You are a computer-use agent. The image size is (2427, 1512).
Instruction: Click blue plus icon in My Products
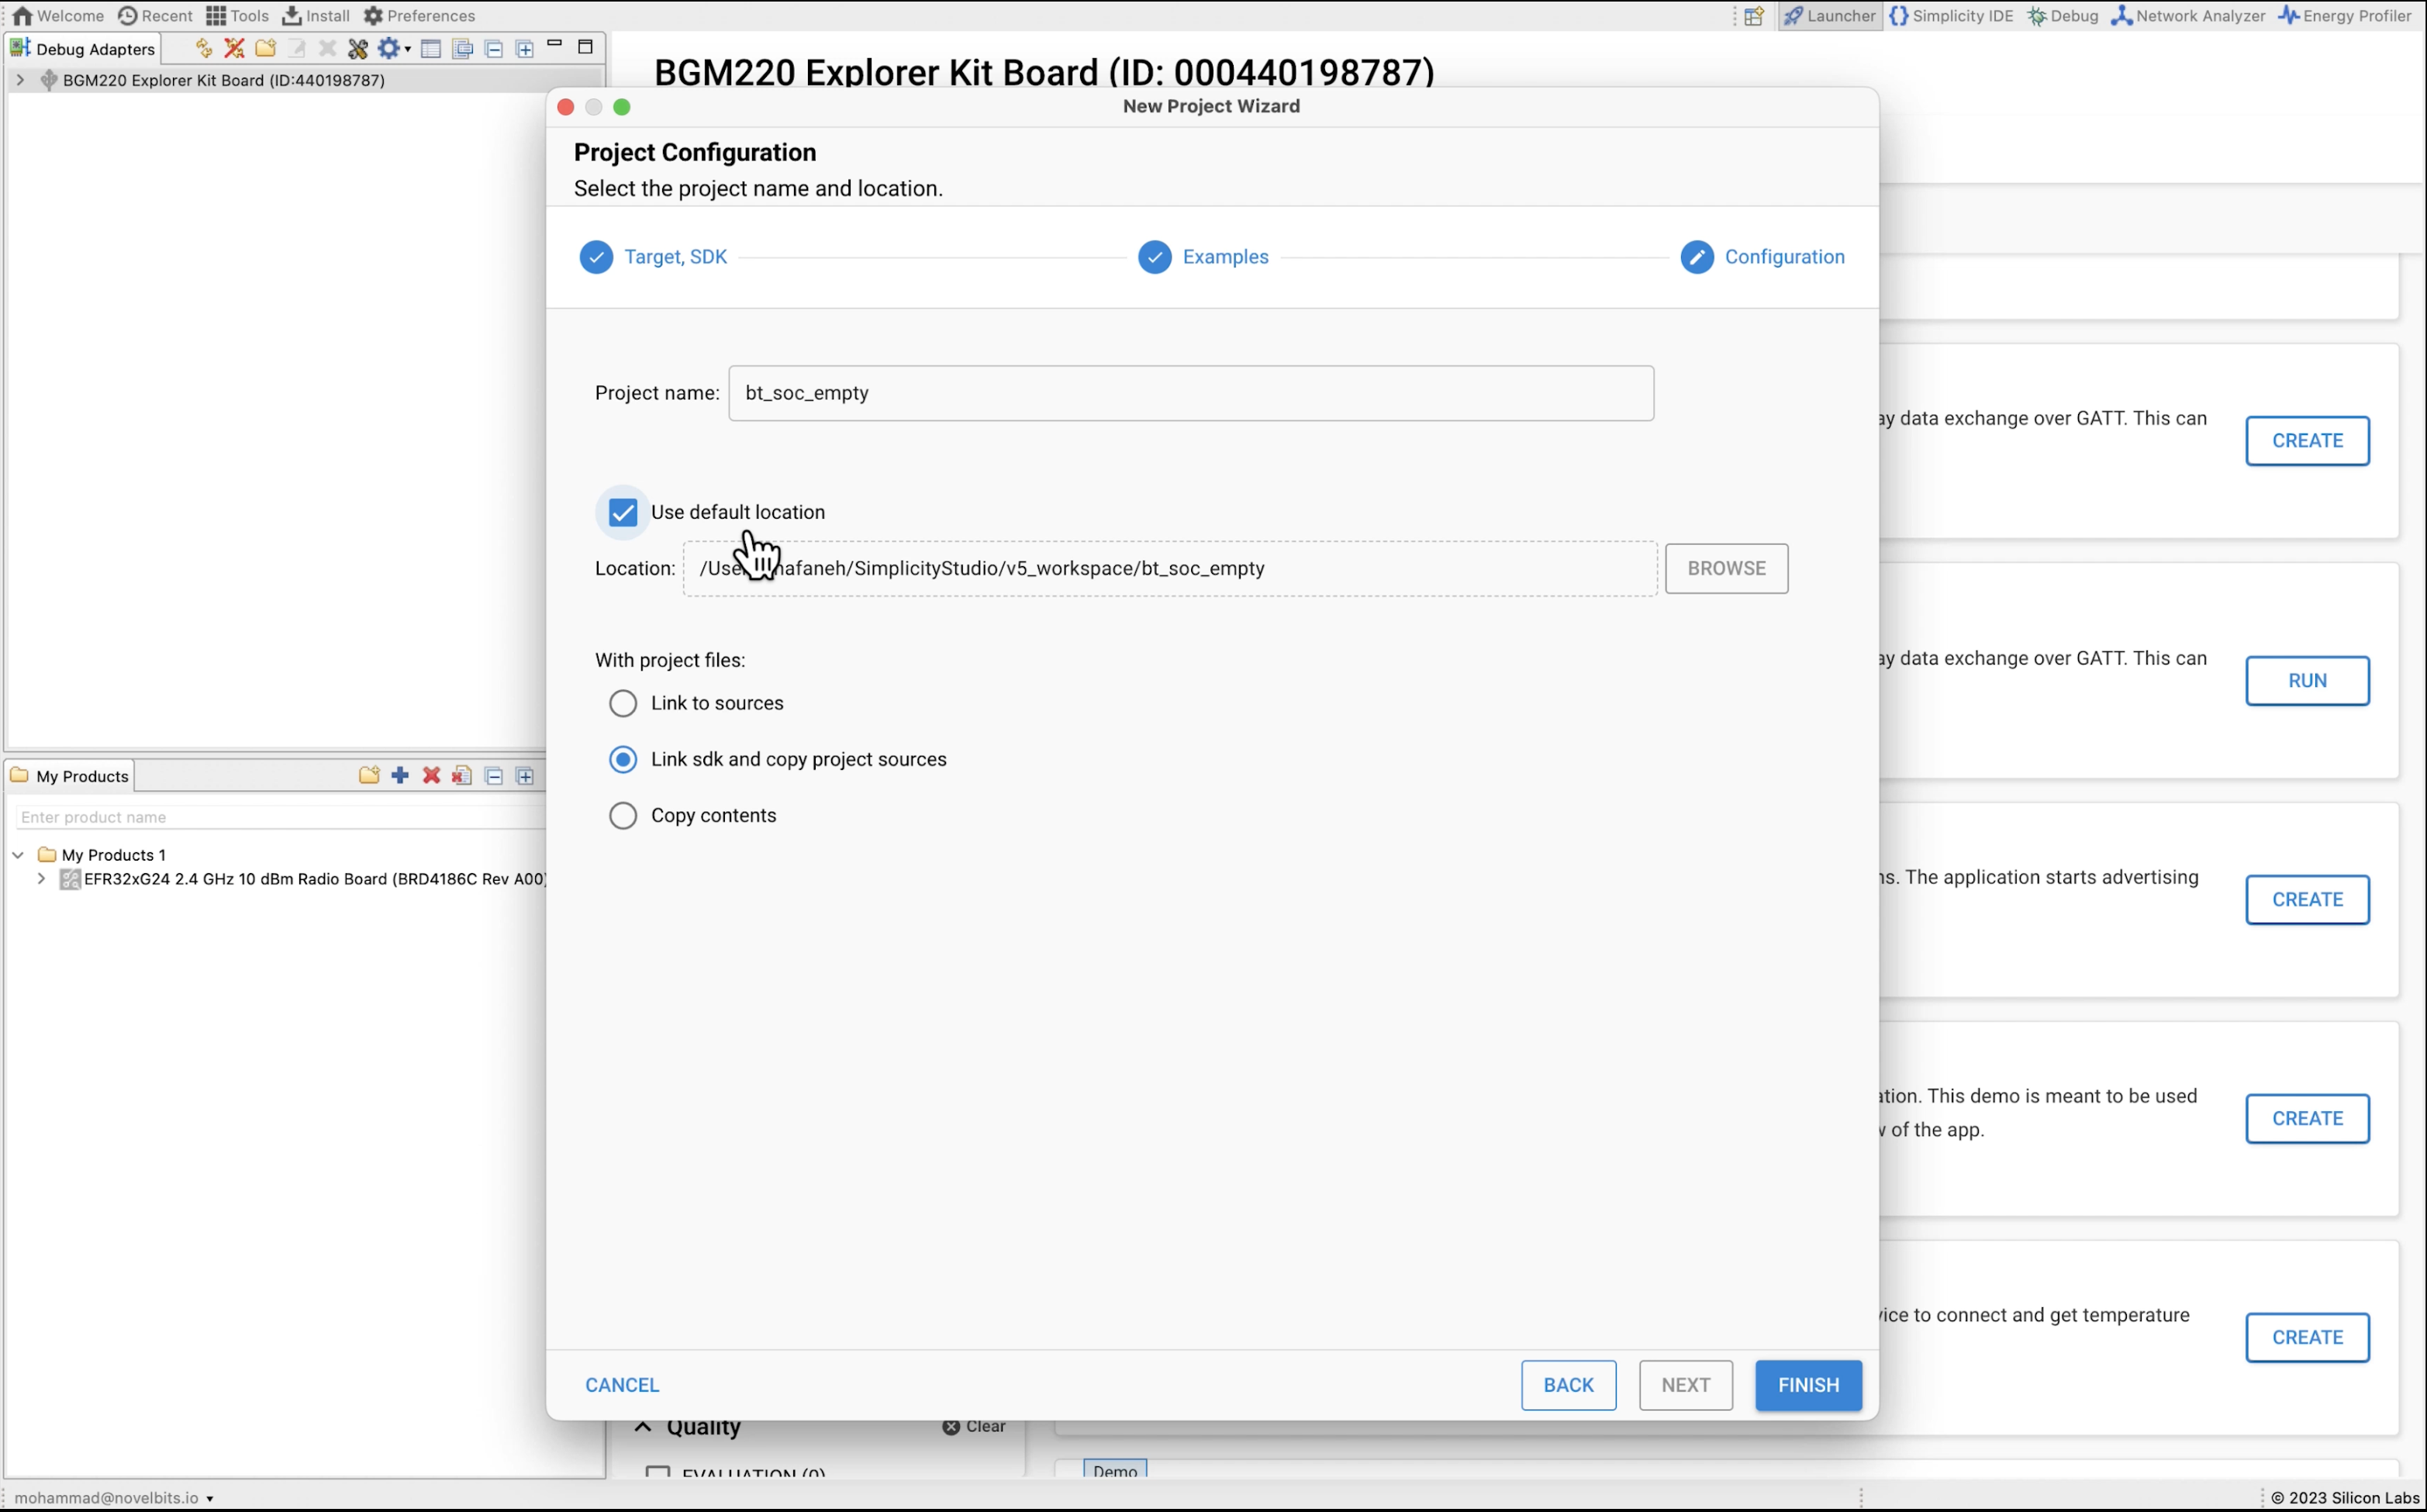pos(400,776)
